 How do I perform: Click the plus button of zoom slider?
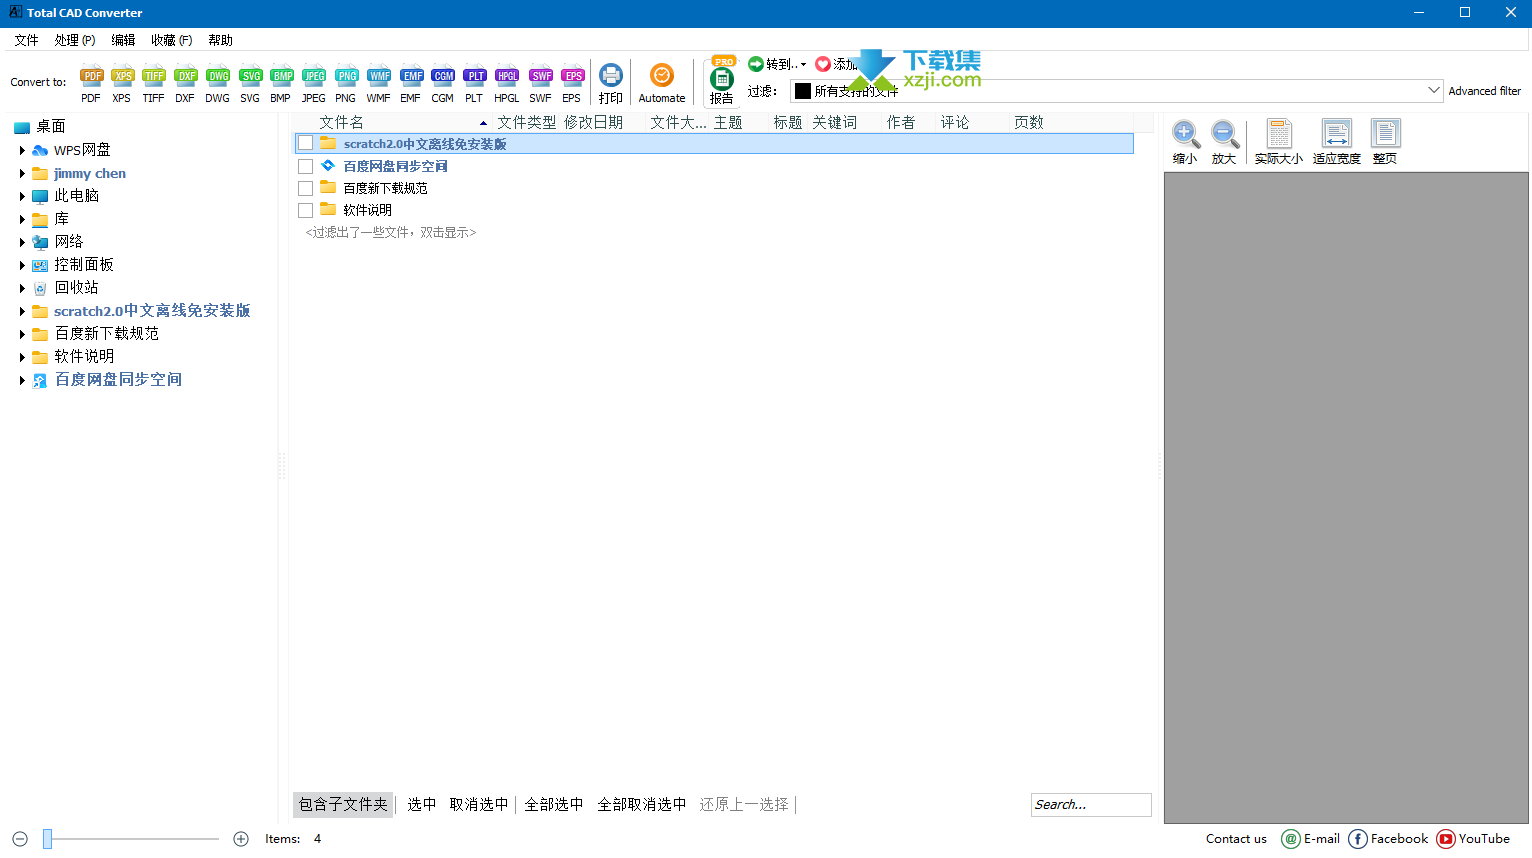click(x=241, y=839)
